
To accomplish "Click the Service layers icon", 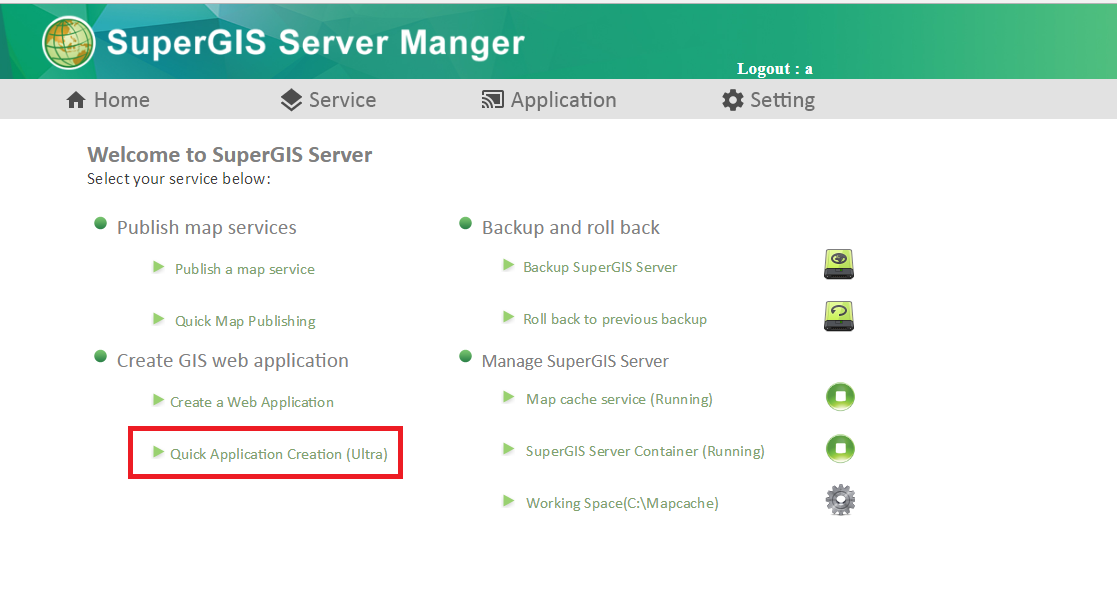I will coord(291,100).
